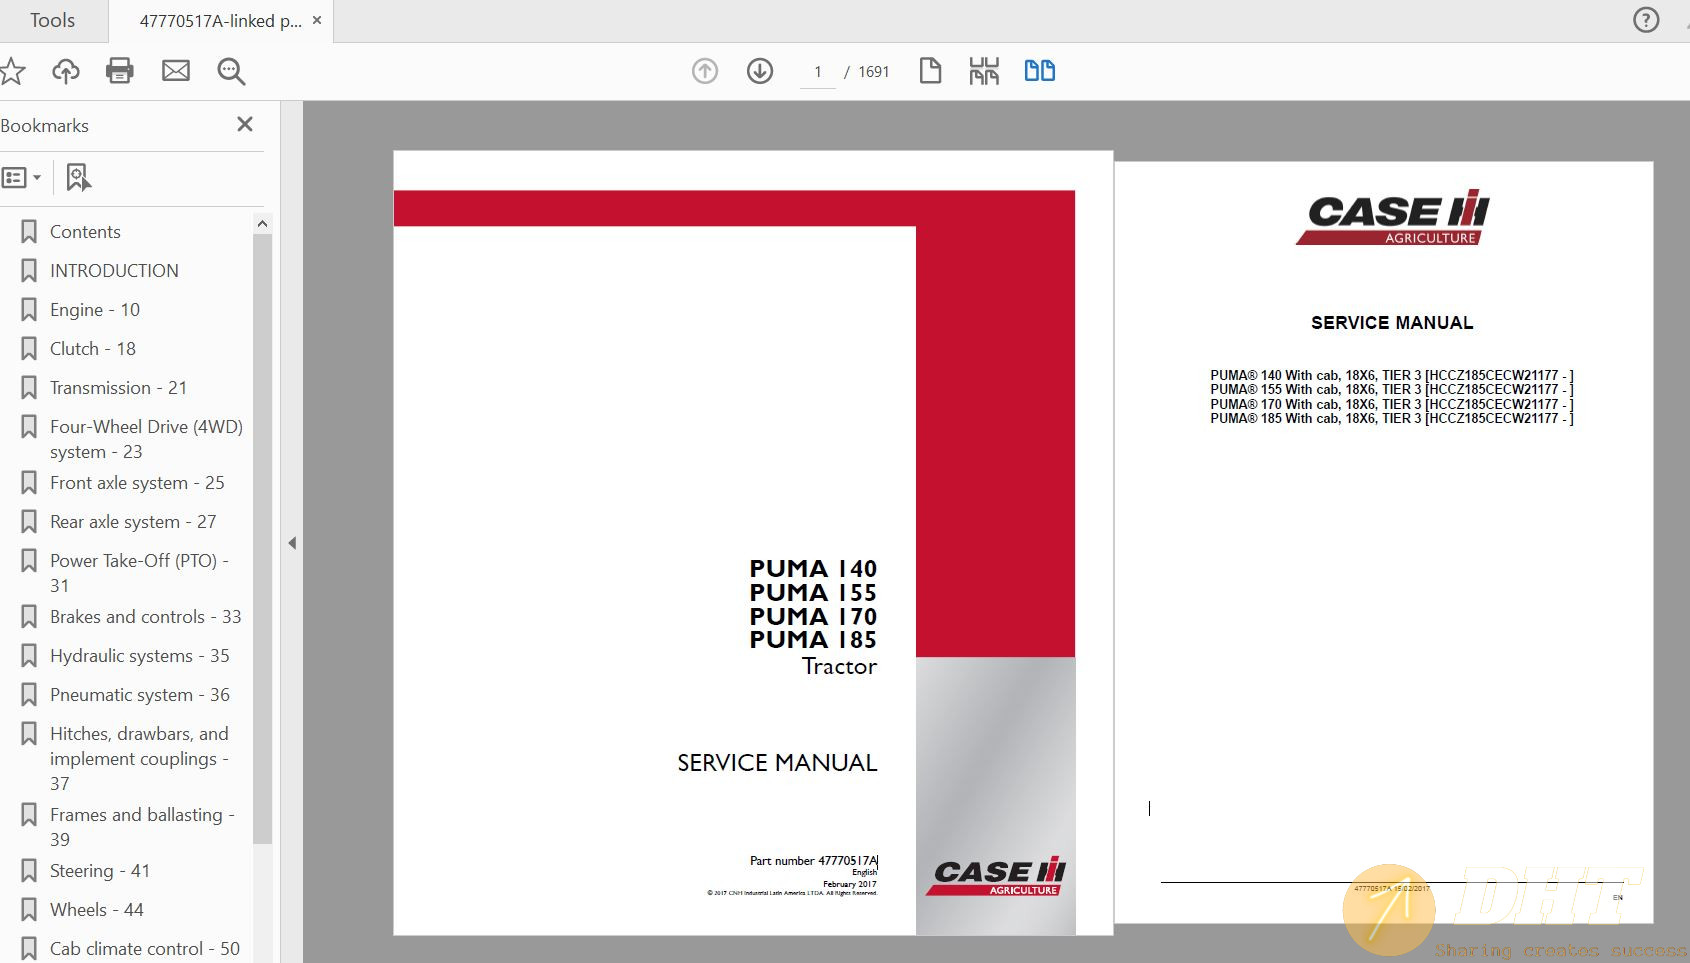This screenshot has height=963, width=1690.
Task: Open the Tools tab
Action: (x=52, y=21)
